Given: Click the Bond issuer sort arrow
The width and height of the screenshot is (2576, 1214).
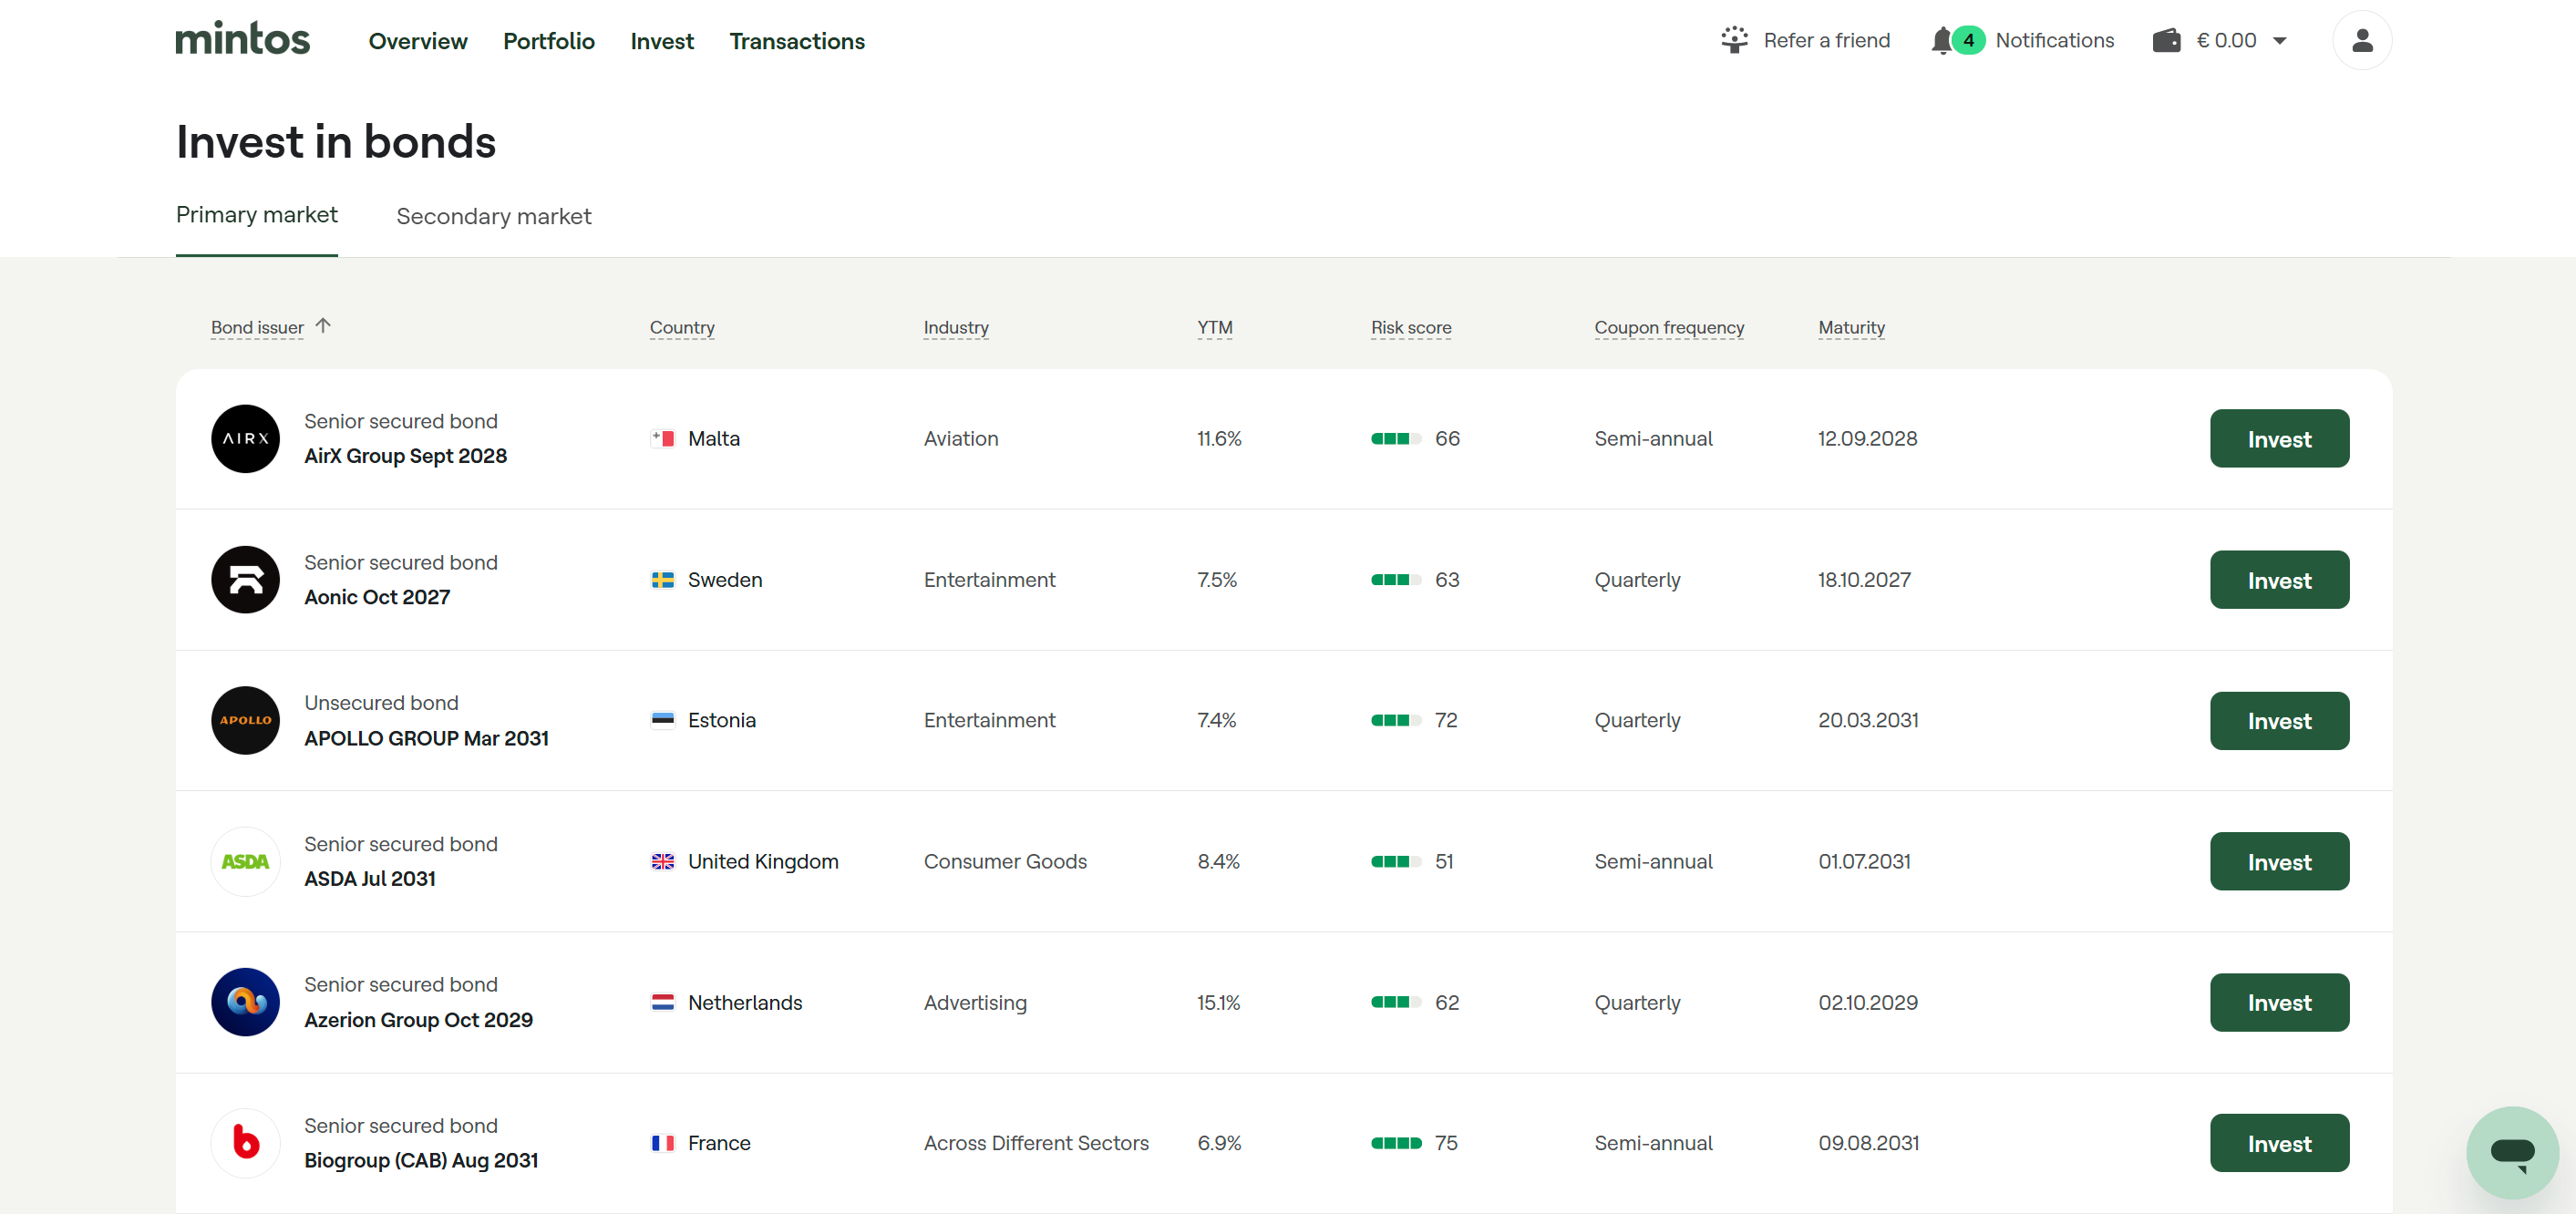Looking at the screenshot, I should (322, 326).
